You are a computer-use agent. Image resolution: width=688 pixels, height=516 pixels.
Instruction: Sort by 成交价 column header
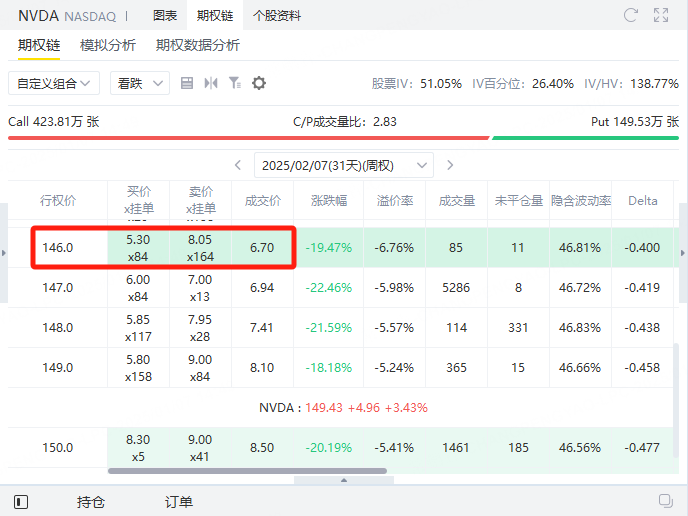[262, 201]
